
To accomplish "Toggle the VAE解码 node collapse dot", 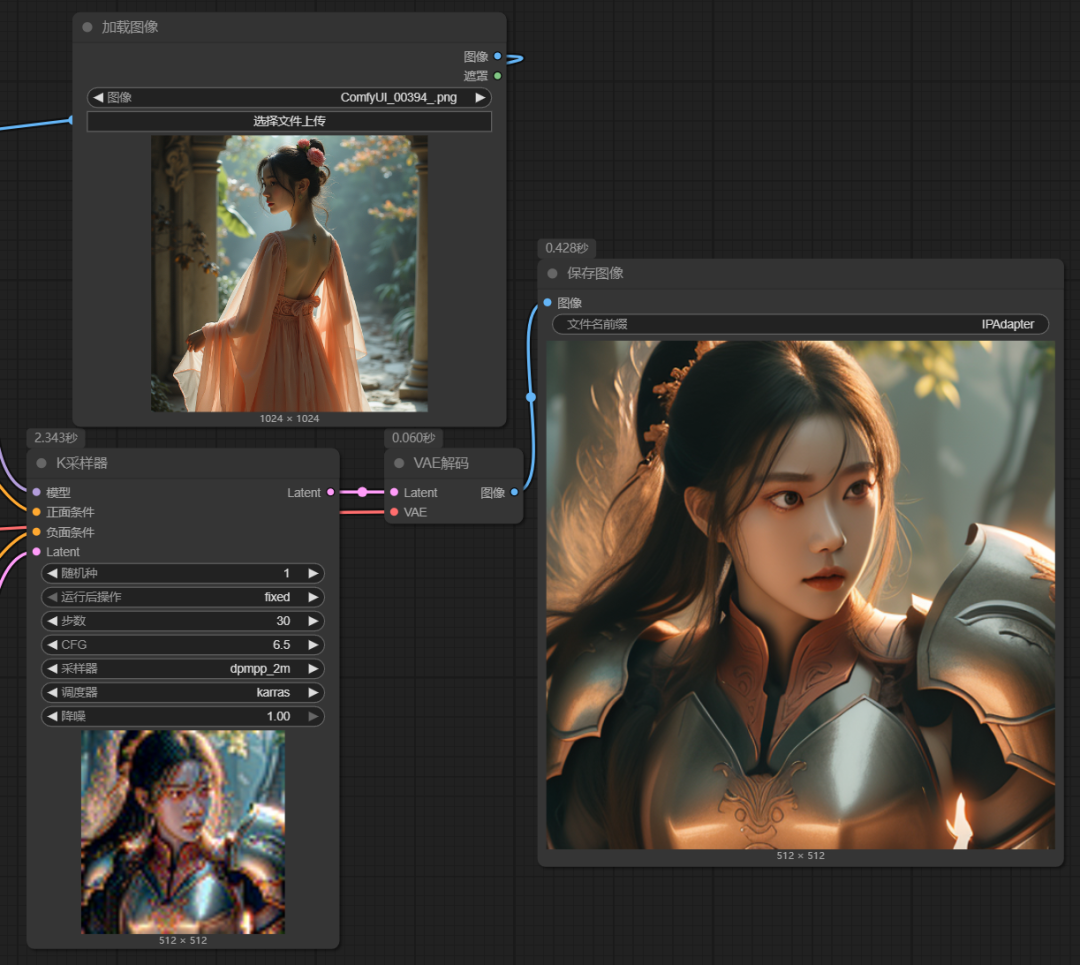I will 400,463.
